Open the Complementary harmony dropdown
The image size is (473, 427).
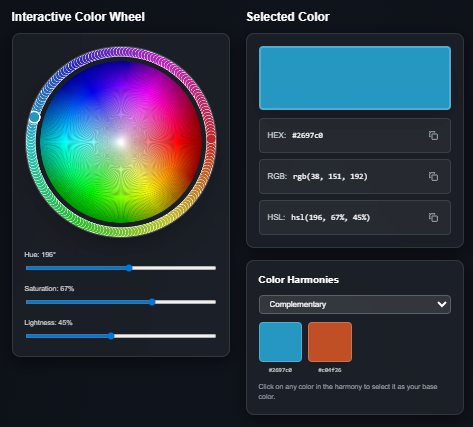[x=355, y=304]
